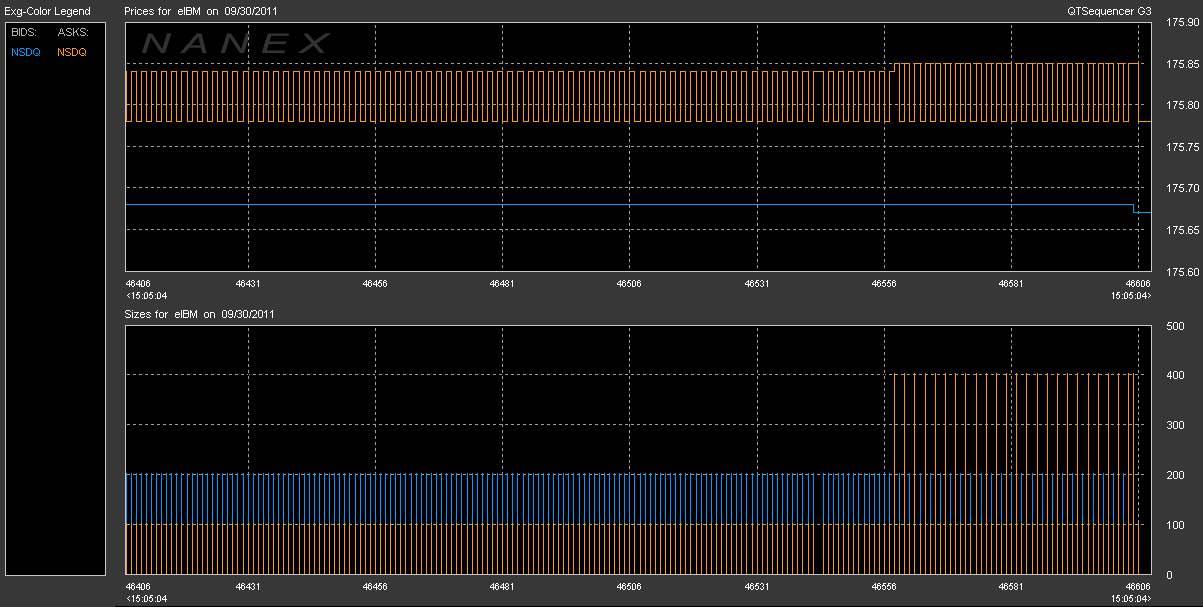Click sequence tick 46481 under Sizes chart

pos(502,587)
